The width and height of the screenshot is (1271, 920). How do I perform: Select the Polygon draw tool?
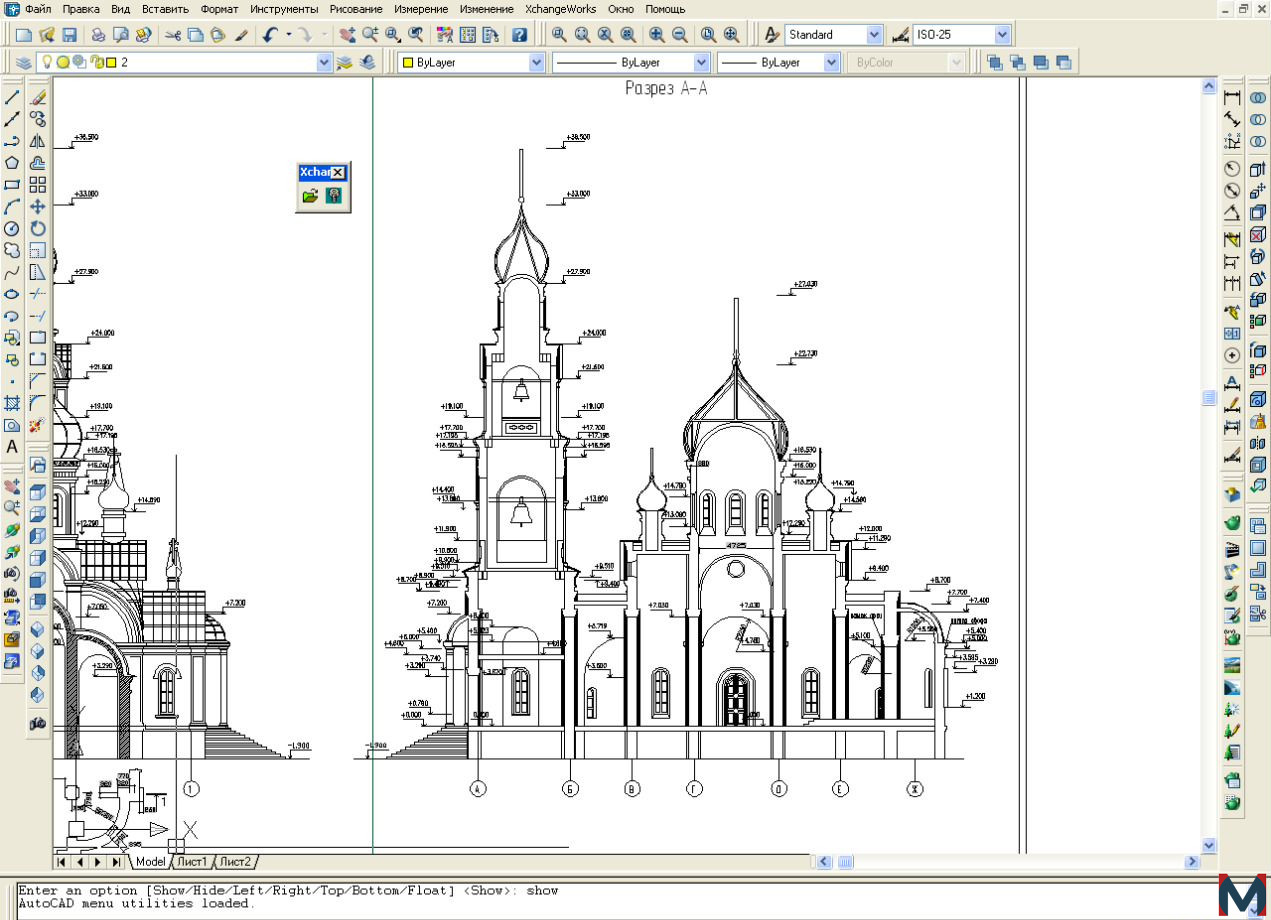[12, 162]
